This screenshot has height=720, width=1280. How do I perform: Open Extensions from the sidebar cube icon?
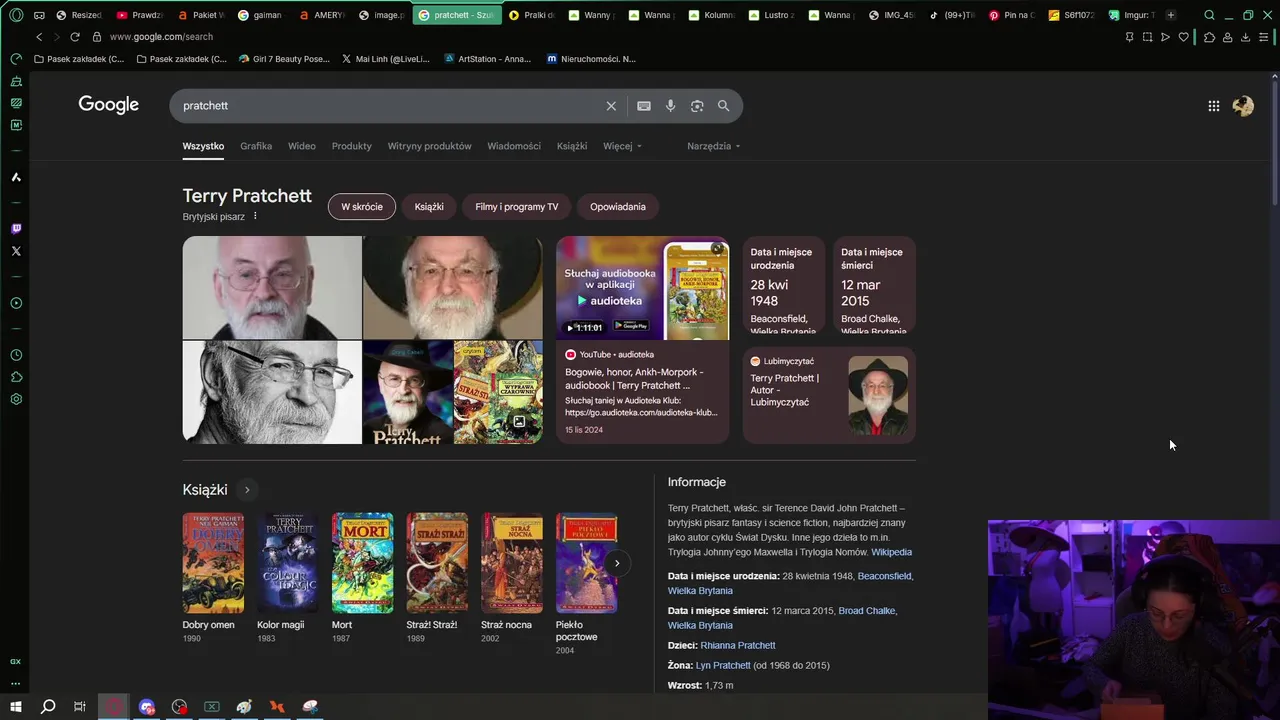click(x=16, y=377)
